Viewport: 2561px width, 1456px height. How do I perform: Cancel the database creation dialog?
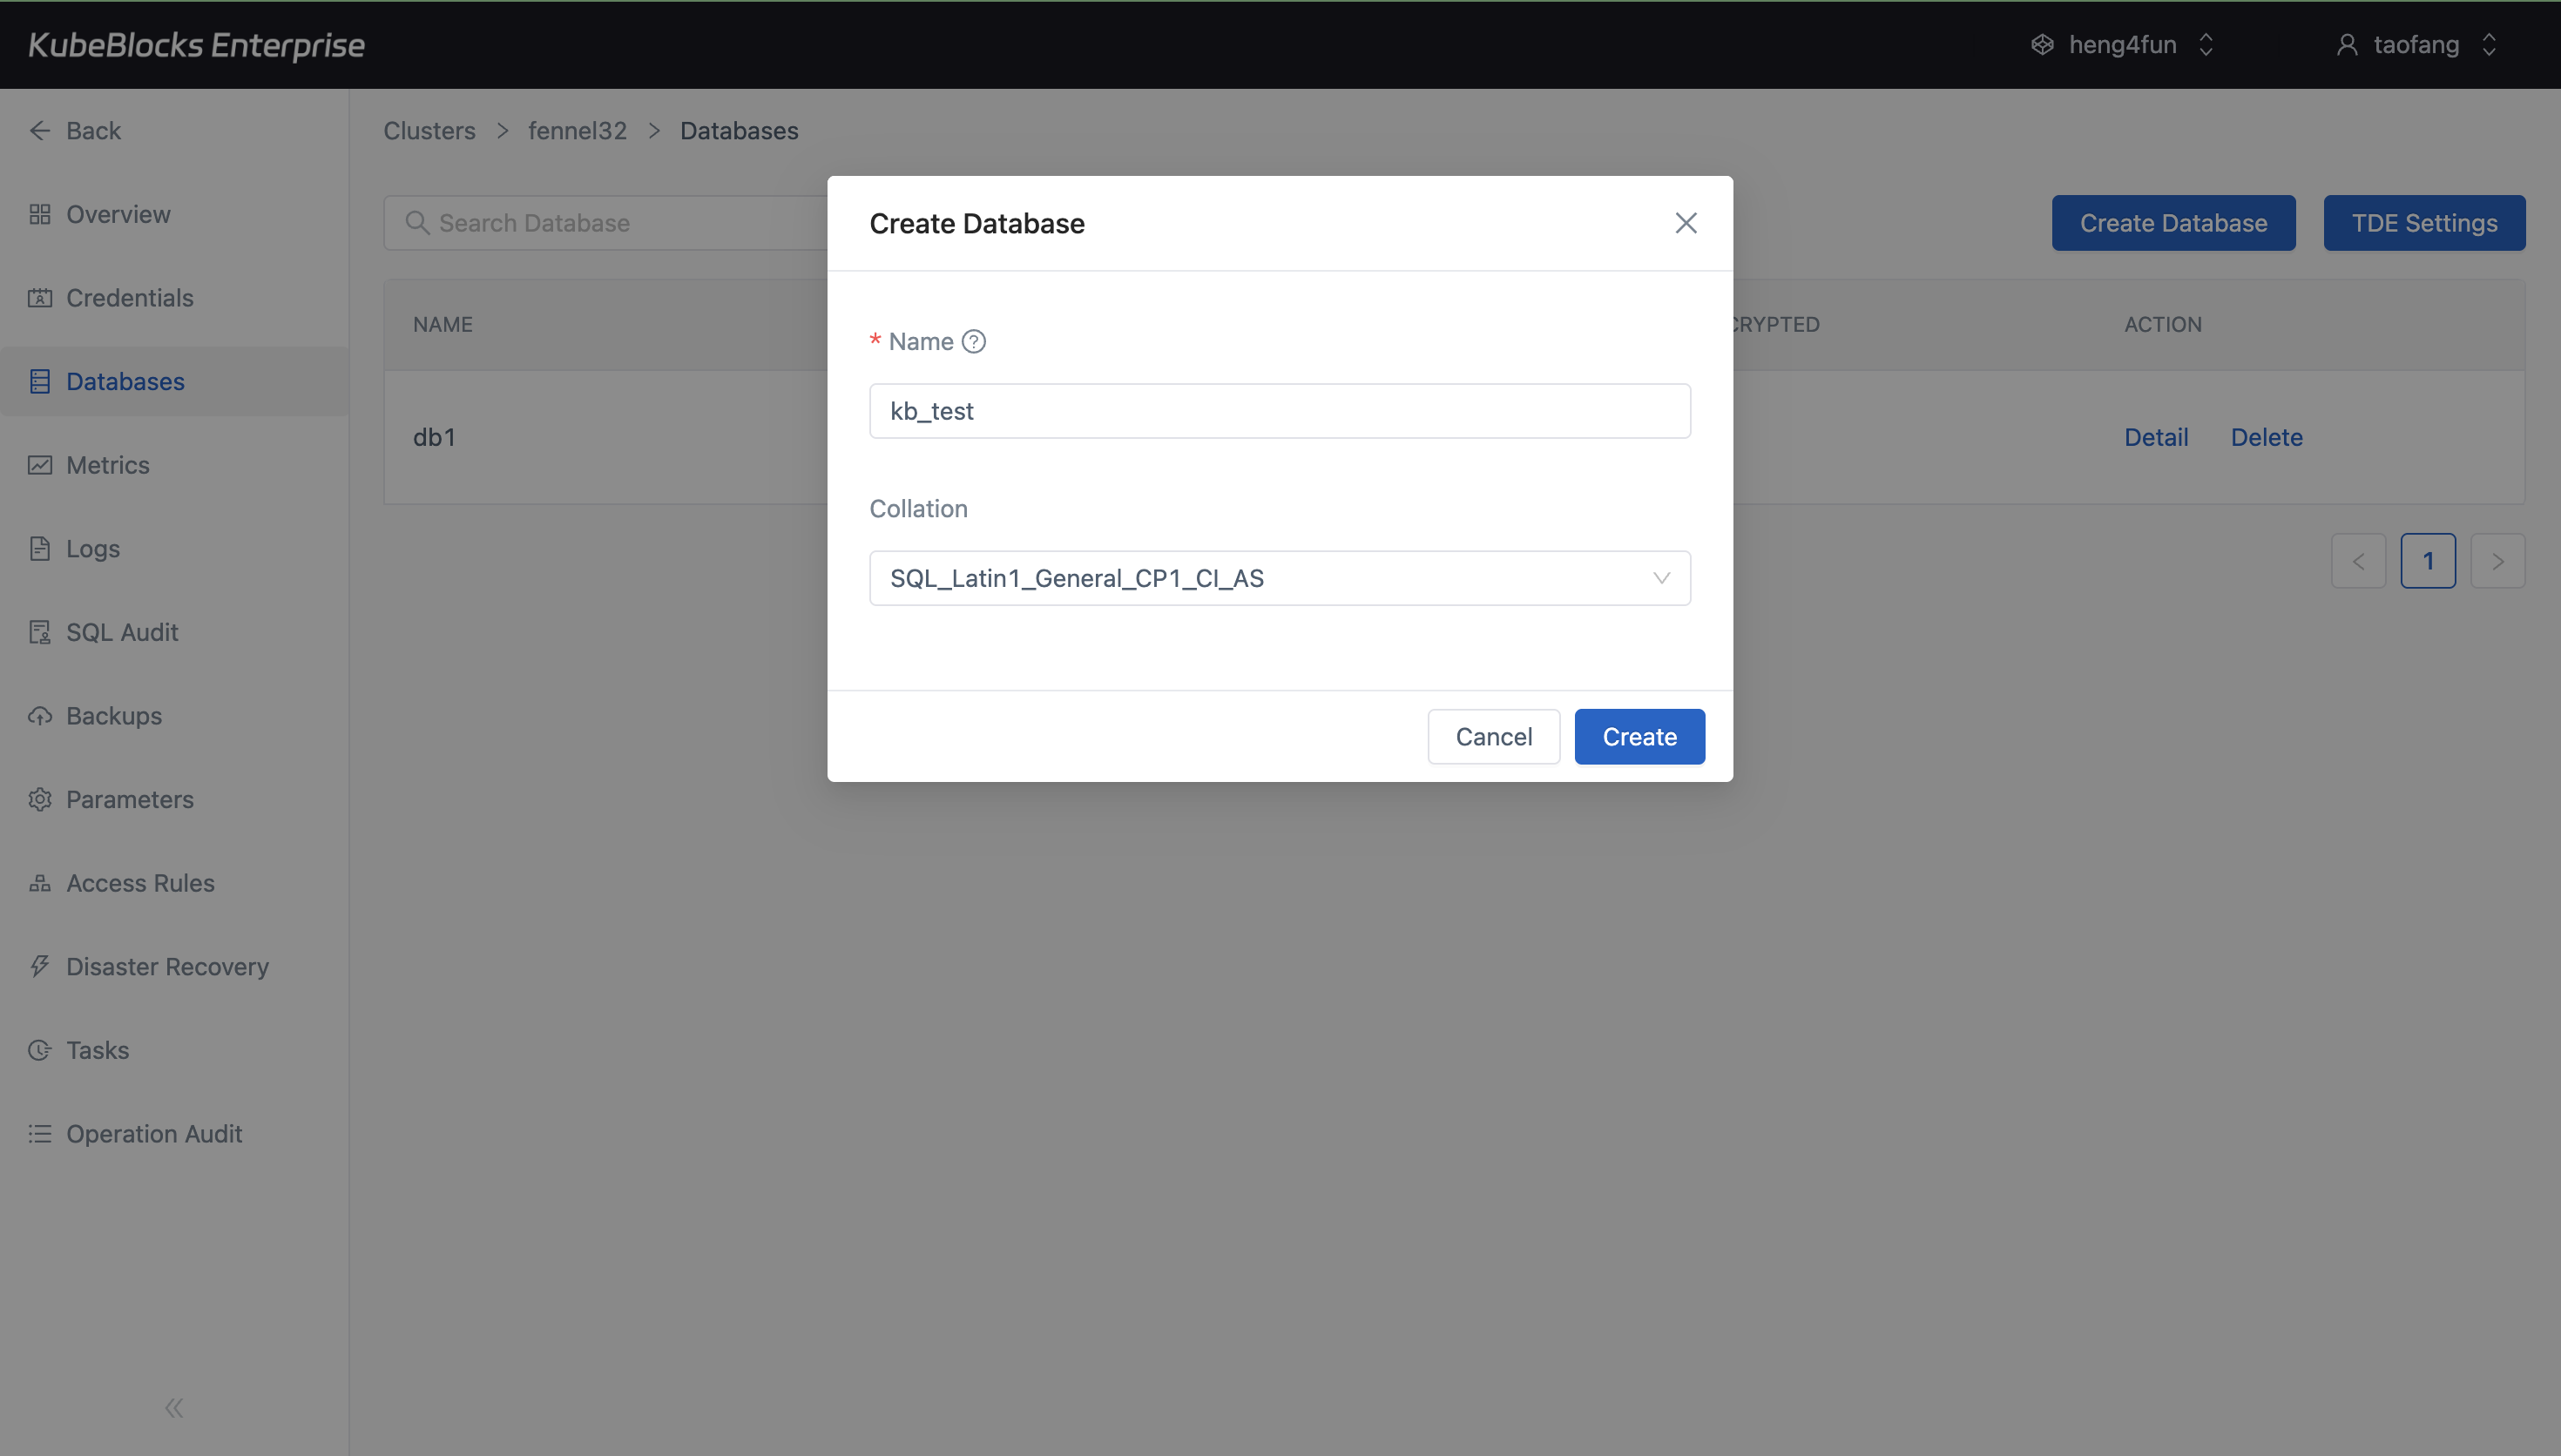(x=1493, y=737)
